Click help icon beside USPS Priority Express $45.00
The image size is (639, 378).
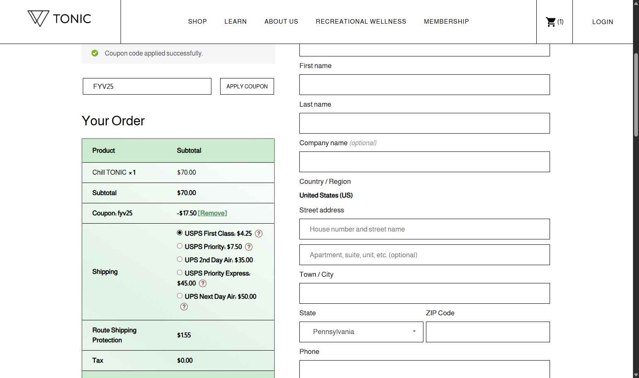pos(203,283)
